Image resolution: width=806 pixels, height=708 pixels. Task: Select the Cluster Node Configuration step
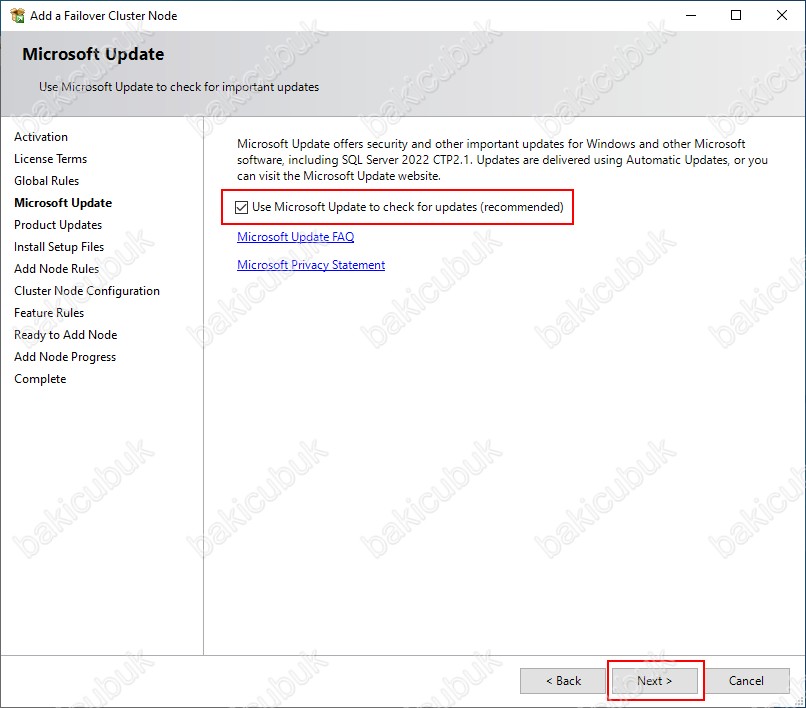pyautogui.click(x=87, y=291)
